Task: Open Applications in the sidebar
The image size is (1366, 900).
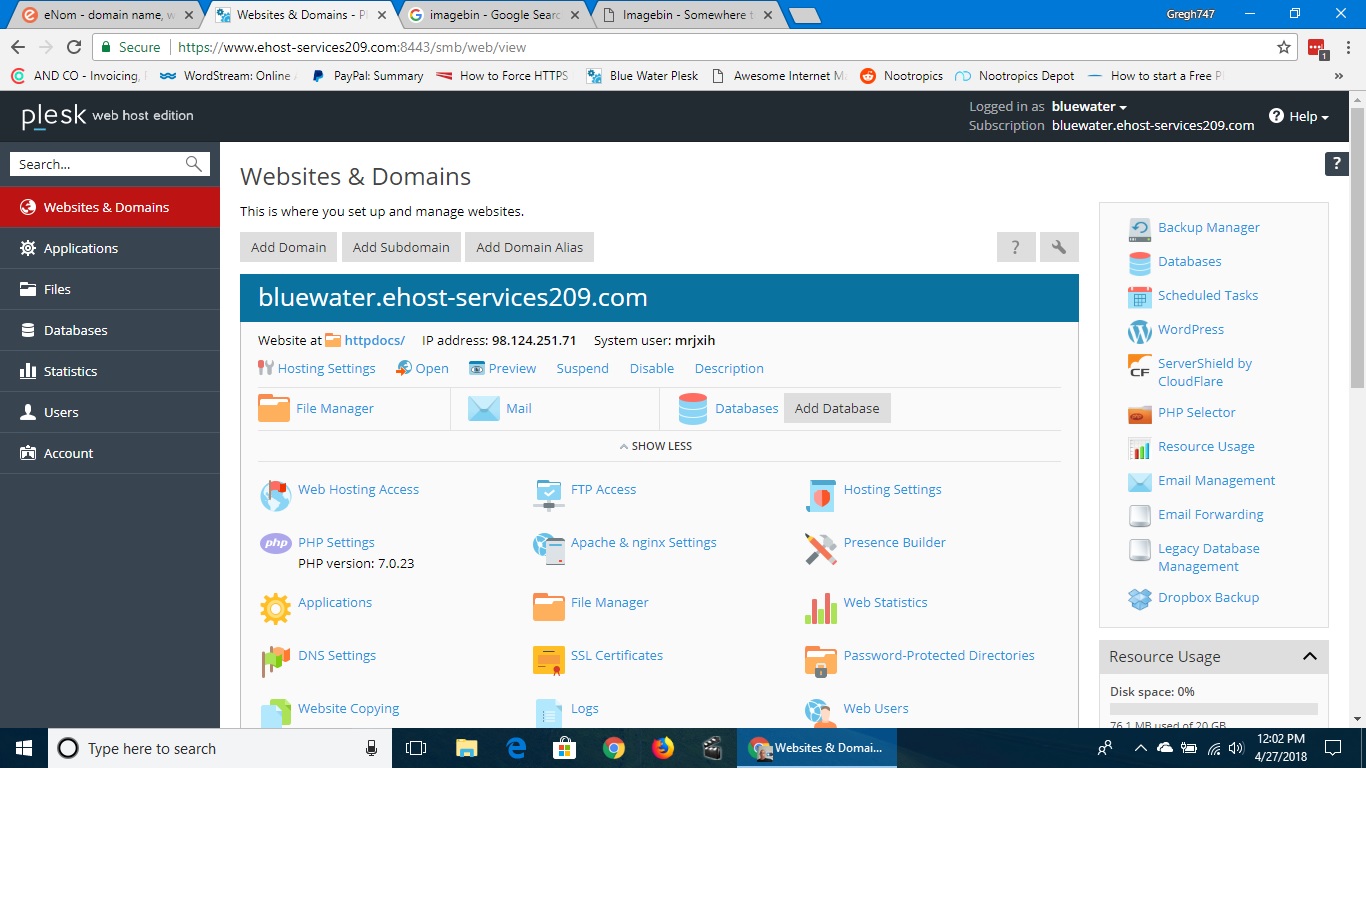Action: coord(110,248)
